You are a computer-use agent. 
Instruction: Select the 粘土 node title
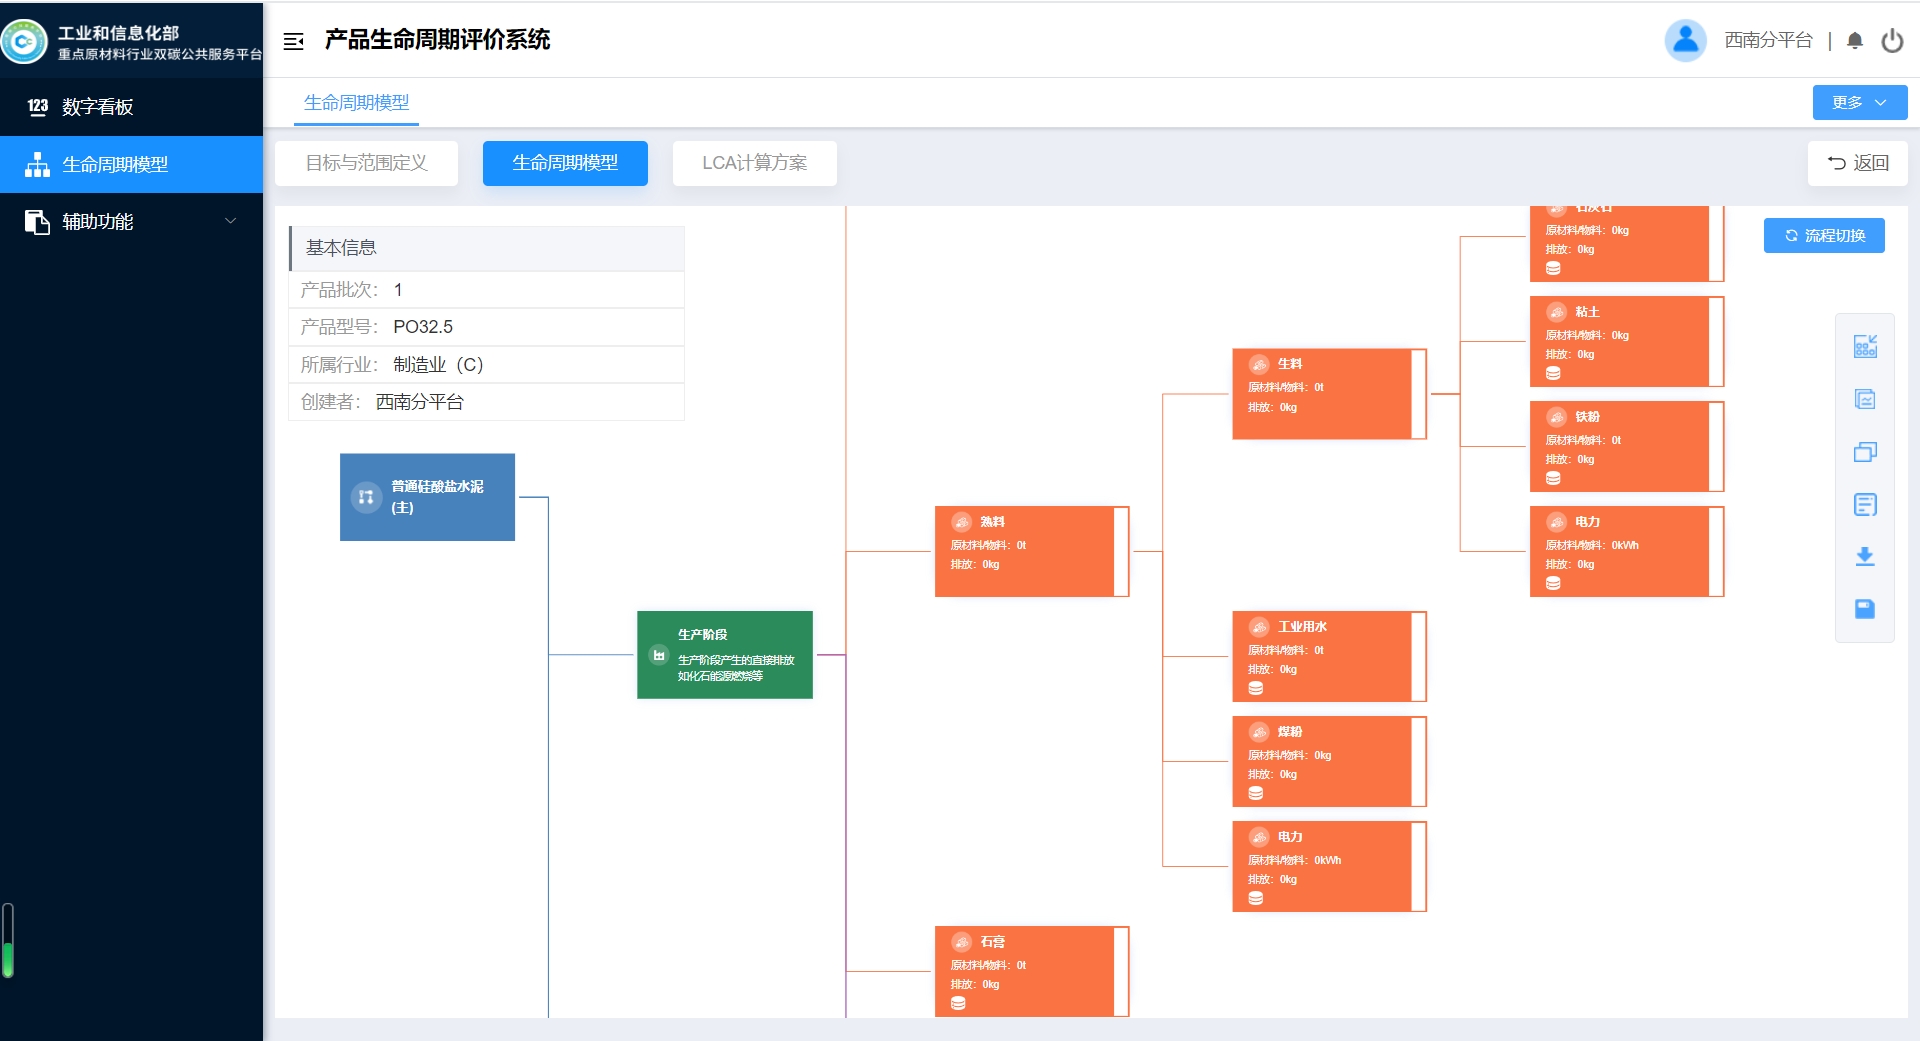1587,312
